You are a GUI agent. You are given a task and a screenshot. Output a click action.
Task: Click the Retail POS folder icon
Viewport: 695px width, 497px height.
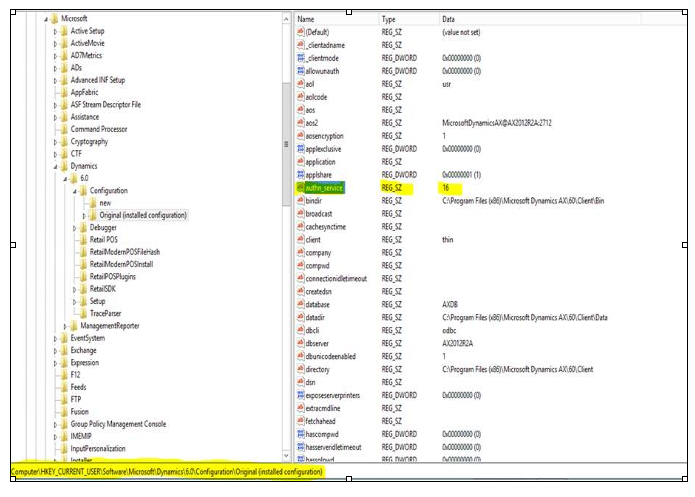point(83,240)
